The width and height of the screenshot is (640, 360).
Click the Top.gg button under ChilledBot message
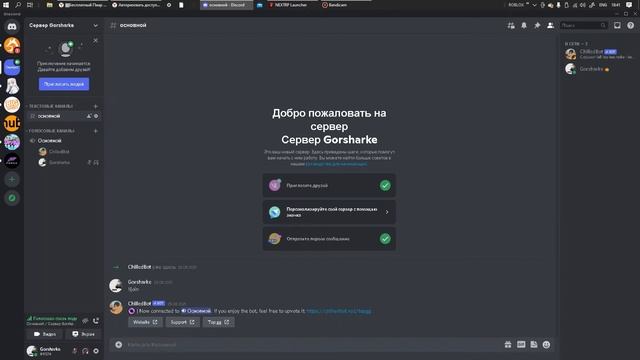218,322
